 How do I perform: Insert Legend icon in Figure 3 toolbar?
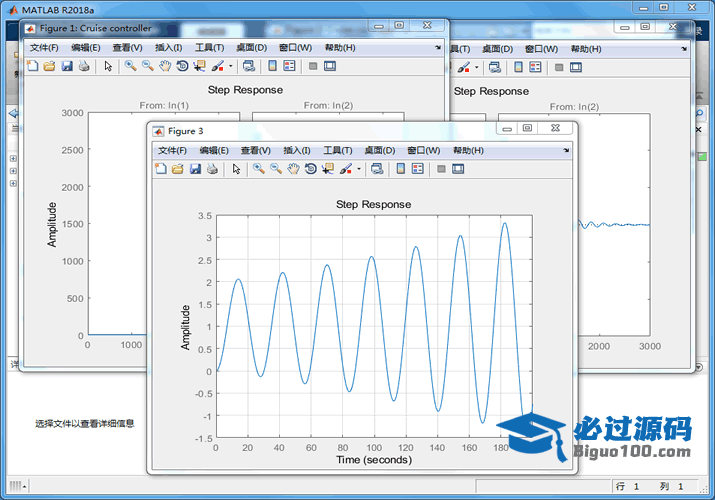point(418,169)
